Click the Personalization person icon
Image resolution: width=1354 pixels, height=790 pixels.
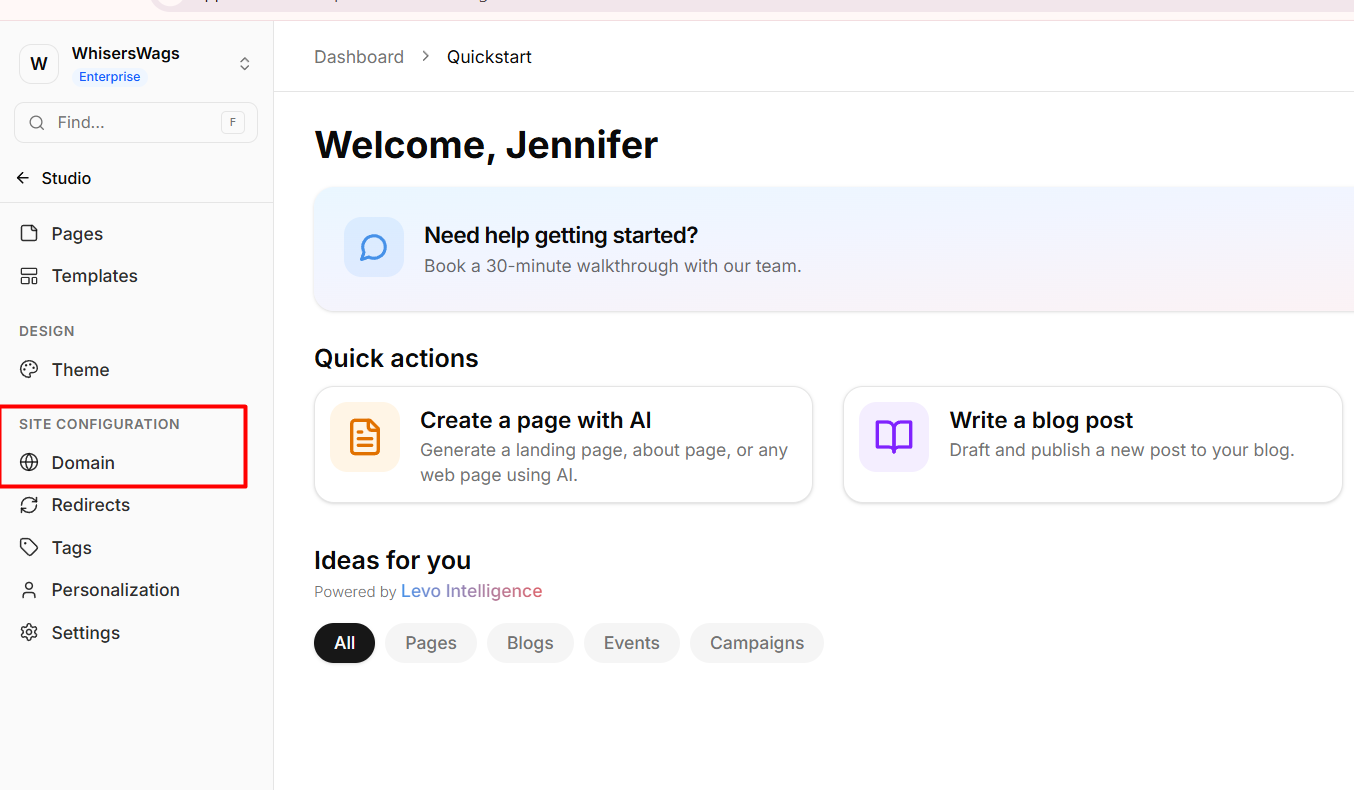(x=29, y=590)
